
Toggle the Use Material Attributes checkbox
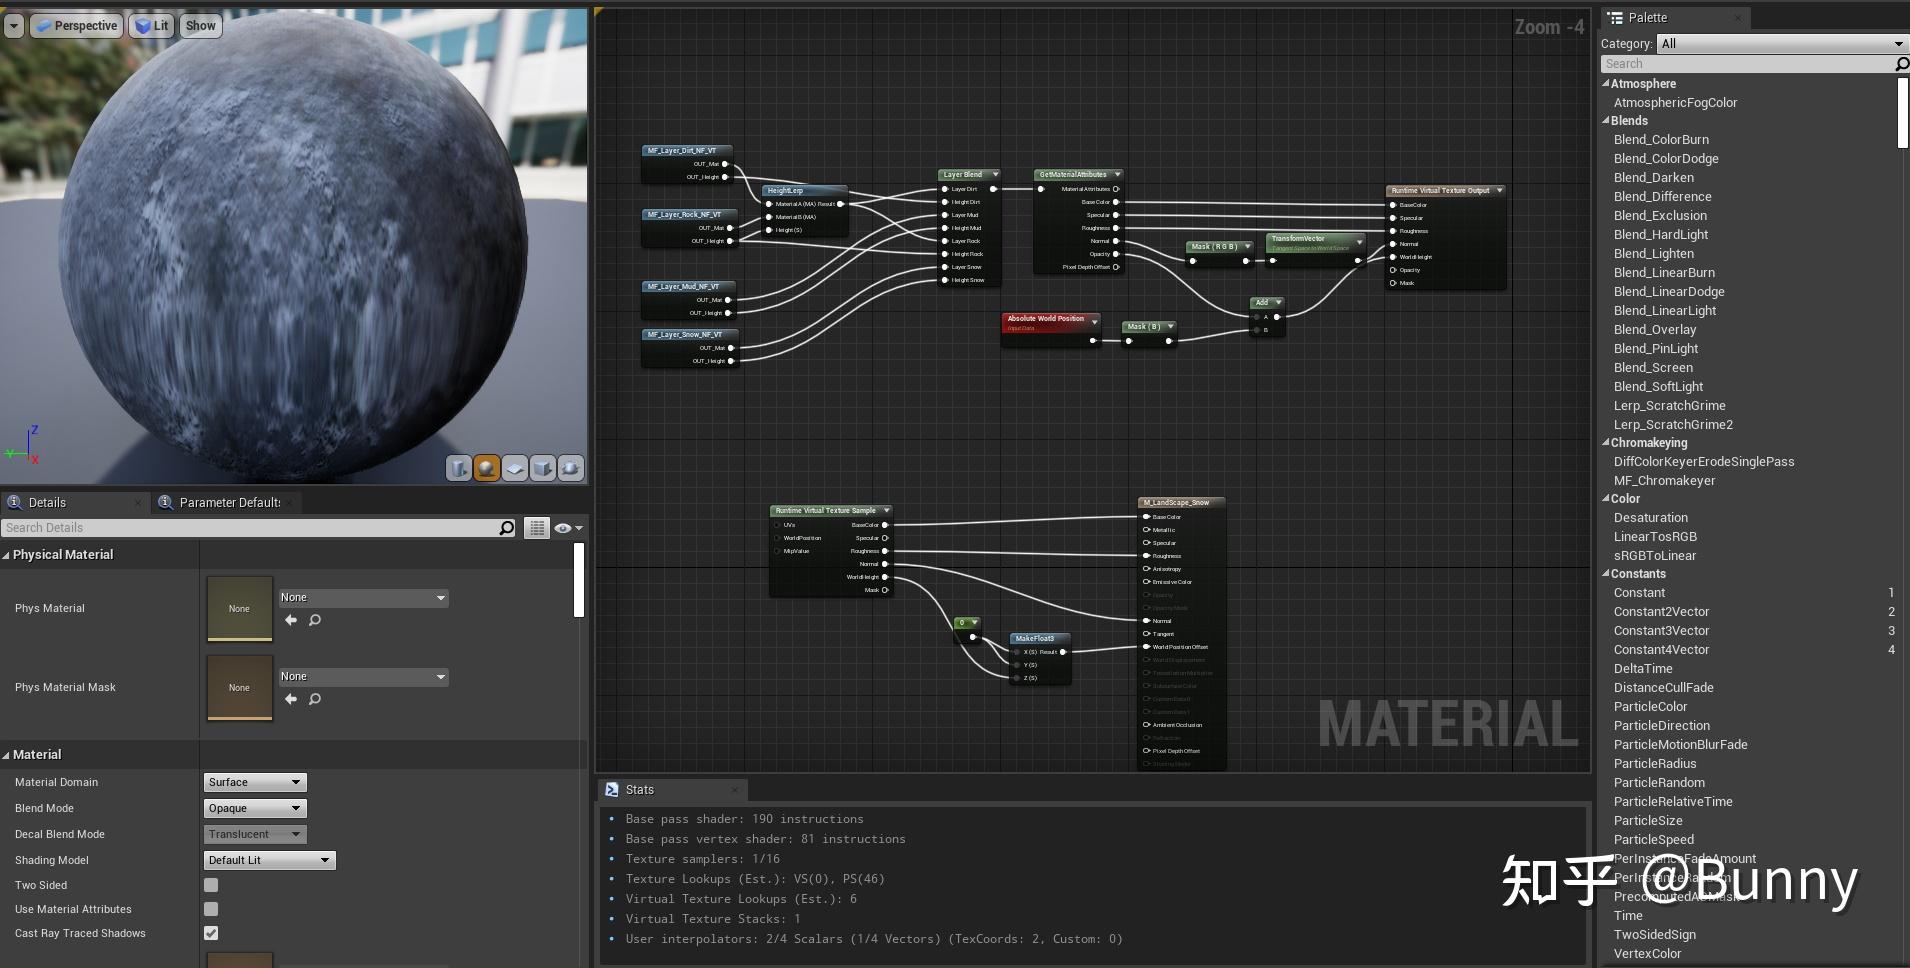point(210,909)
